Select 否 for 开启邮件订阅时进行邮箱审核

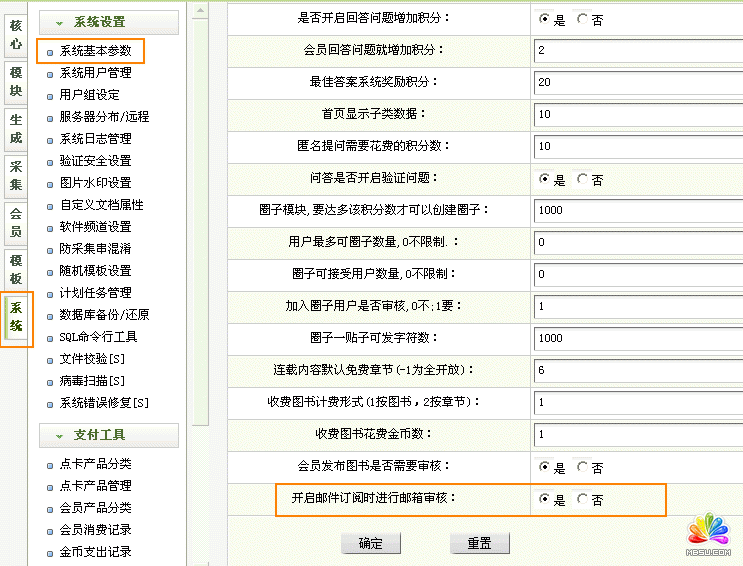coord(583,500)
